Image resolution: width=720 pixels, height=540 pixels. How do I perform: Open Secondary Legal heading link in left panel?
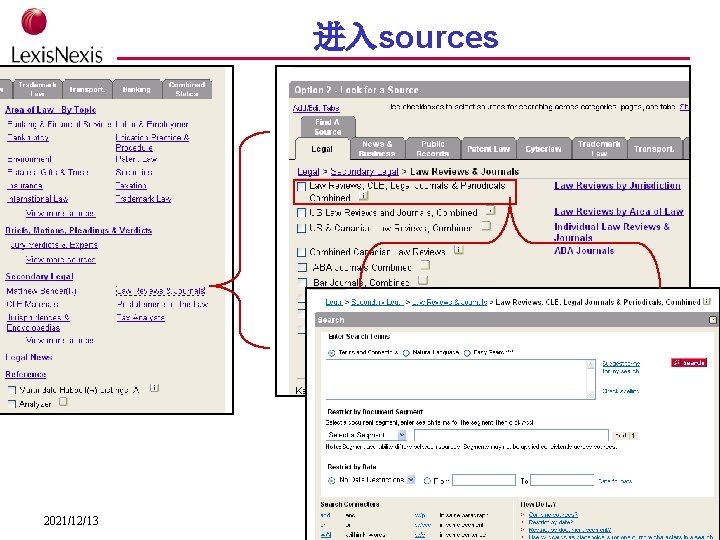point(39,276)
